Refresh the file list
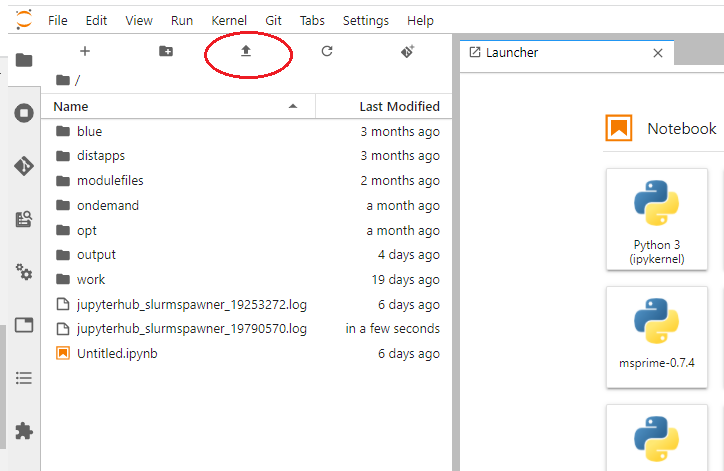The image size is (724, 471). pyautogui.click(x=326, y=51)
